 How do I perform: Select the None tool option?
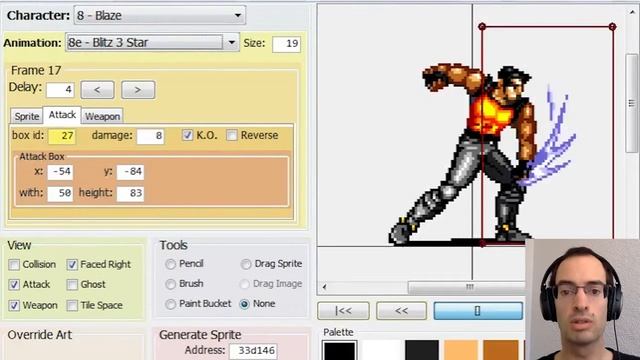244,304
